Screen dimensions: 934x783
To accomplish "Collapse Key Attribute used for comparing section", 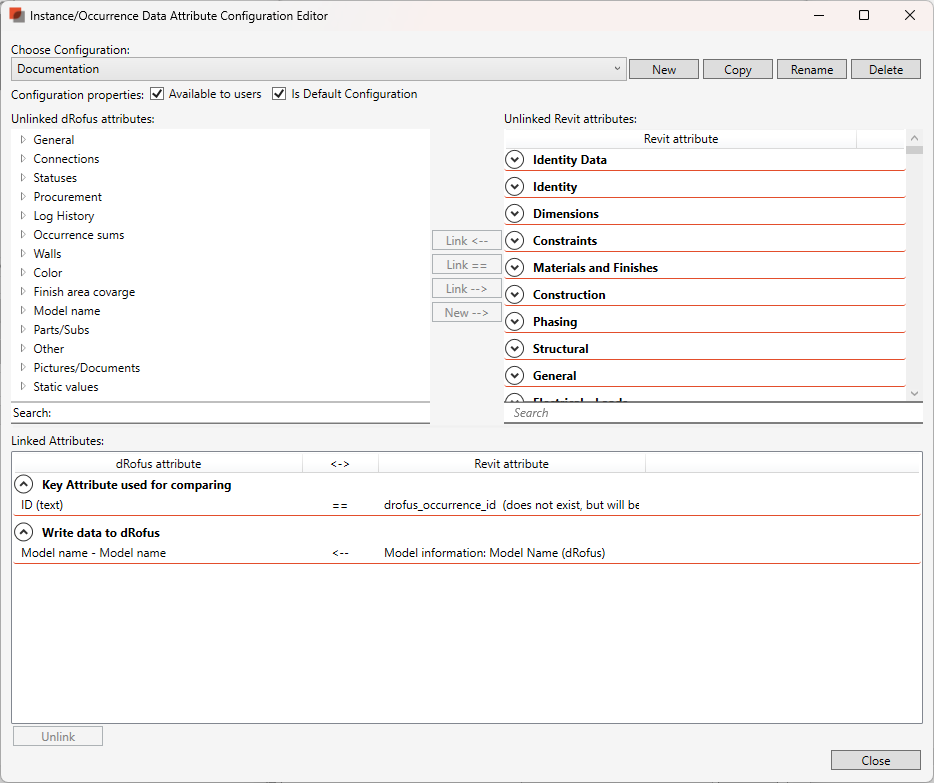I will pyautogui.click(x=24, y=485).
